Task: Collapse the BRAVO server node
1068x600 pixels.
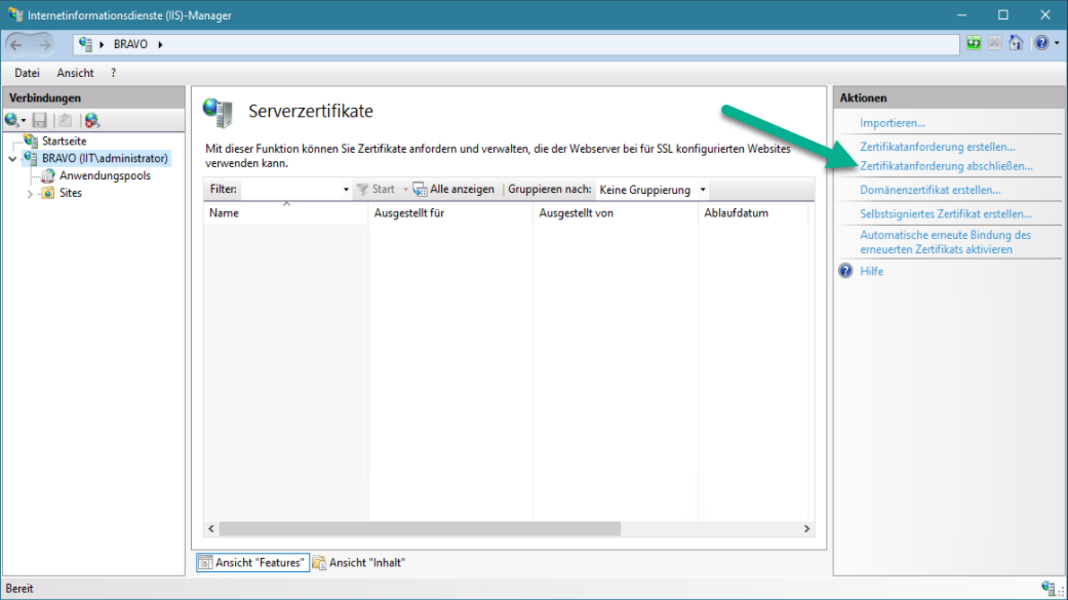Action: point(13,158)
